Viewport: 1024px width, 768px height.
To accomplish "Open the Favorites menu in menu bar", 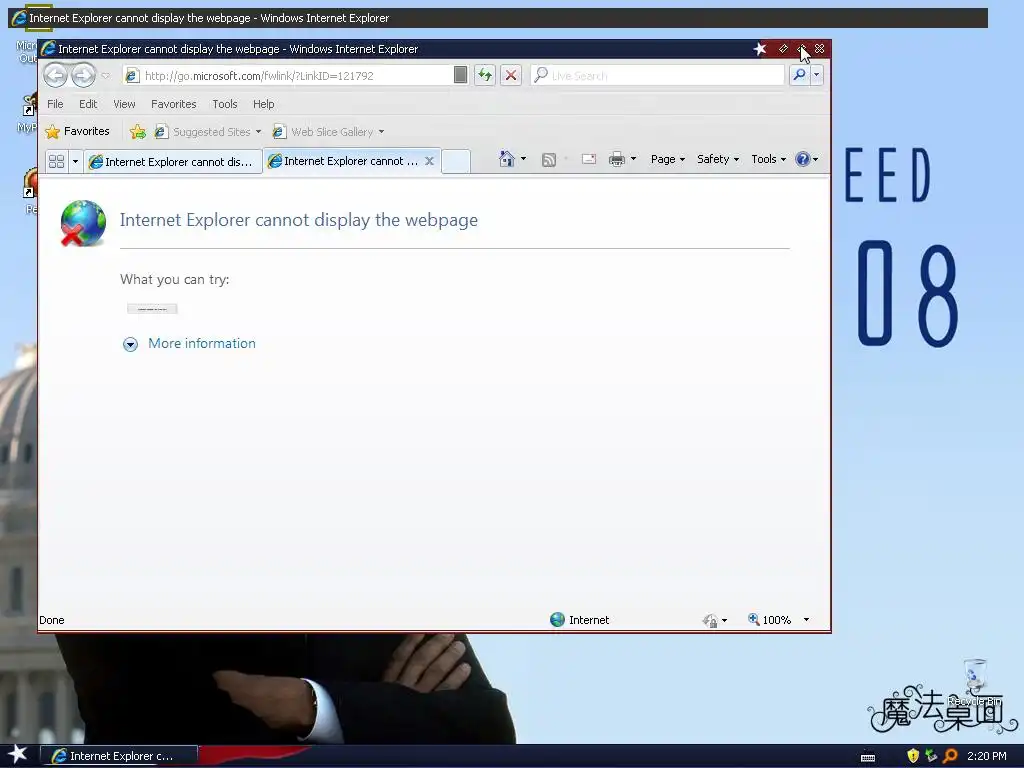I will [174, 104].
